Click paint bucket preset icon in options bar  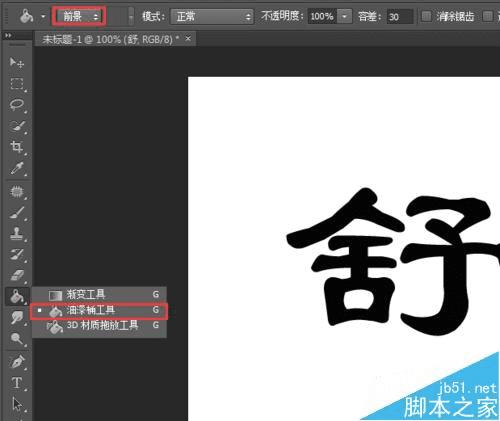point(26,16)
